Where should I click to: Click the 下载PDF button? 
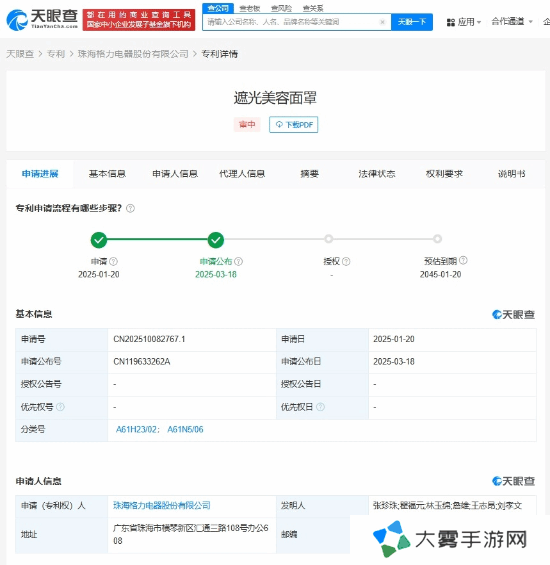tap(293, 125)
